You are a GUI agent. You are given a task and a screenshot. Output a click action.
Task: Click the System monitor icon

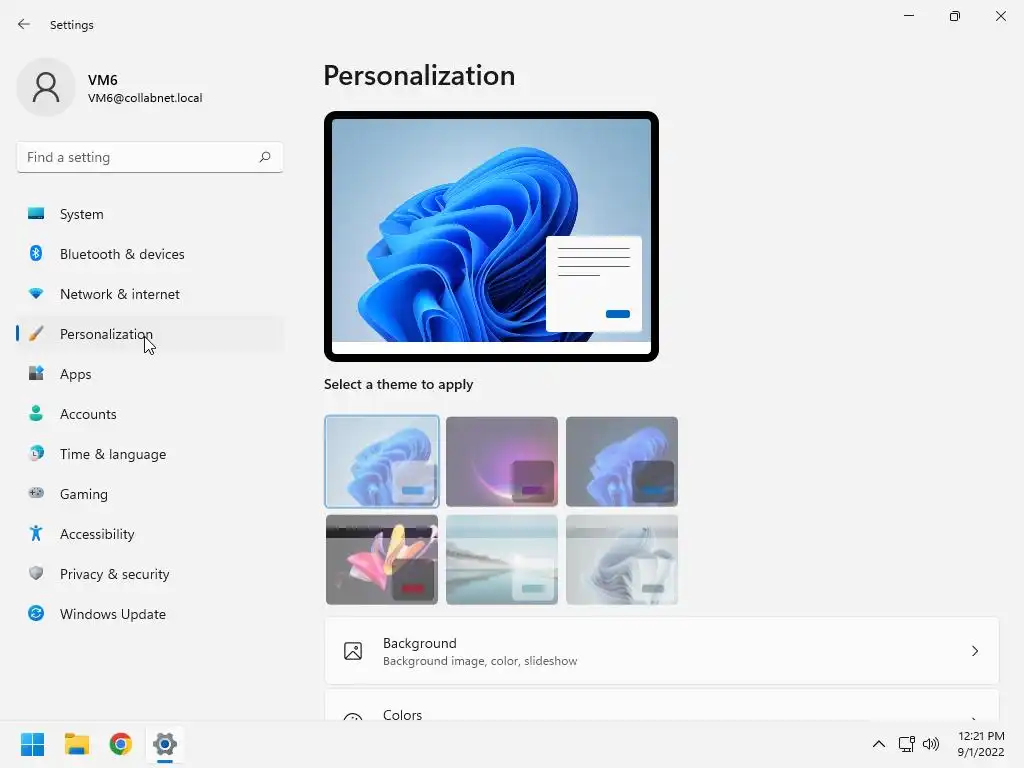coord(36,214)
